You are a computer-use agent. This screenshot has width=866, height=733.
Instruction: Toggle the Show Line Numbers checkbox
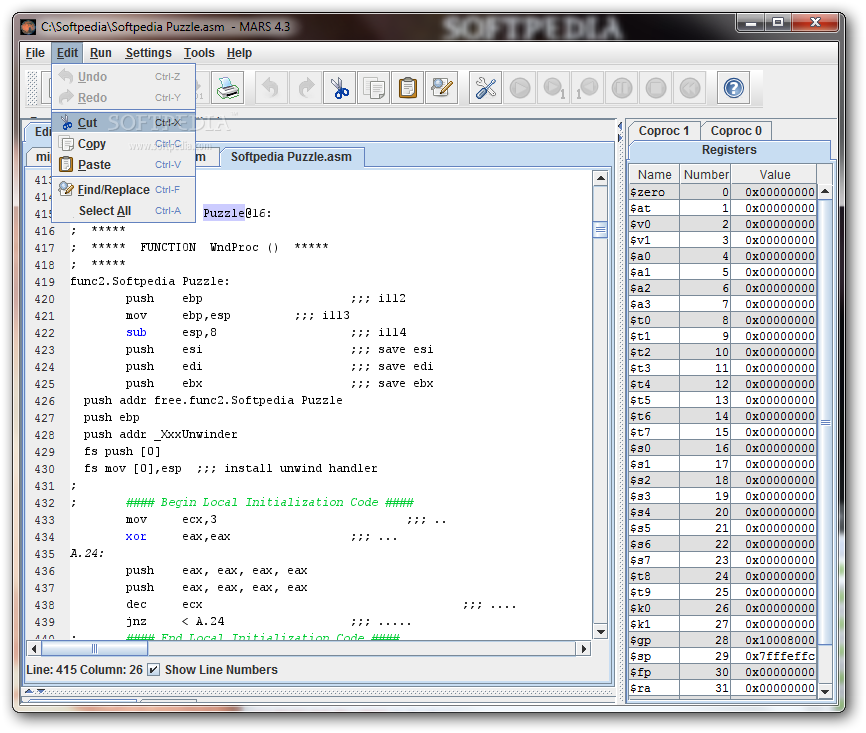154,669
